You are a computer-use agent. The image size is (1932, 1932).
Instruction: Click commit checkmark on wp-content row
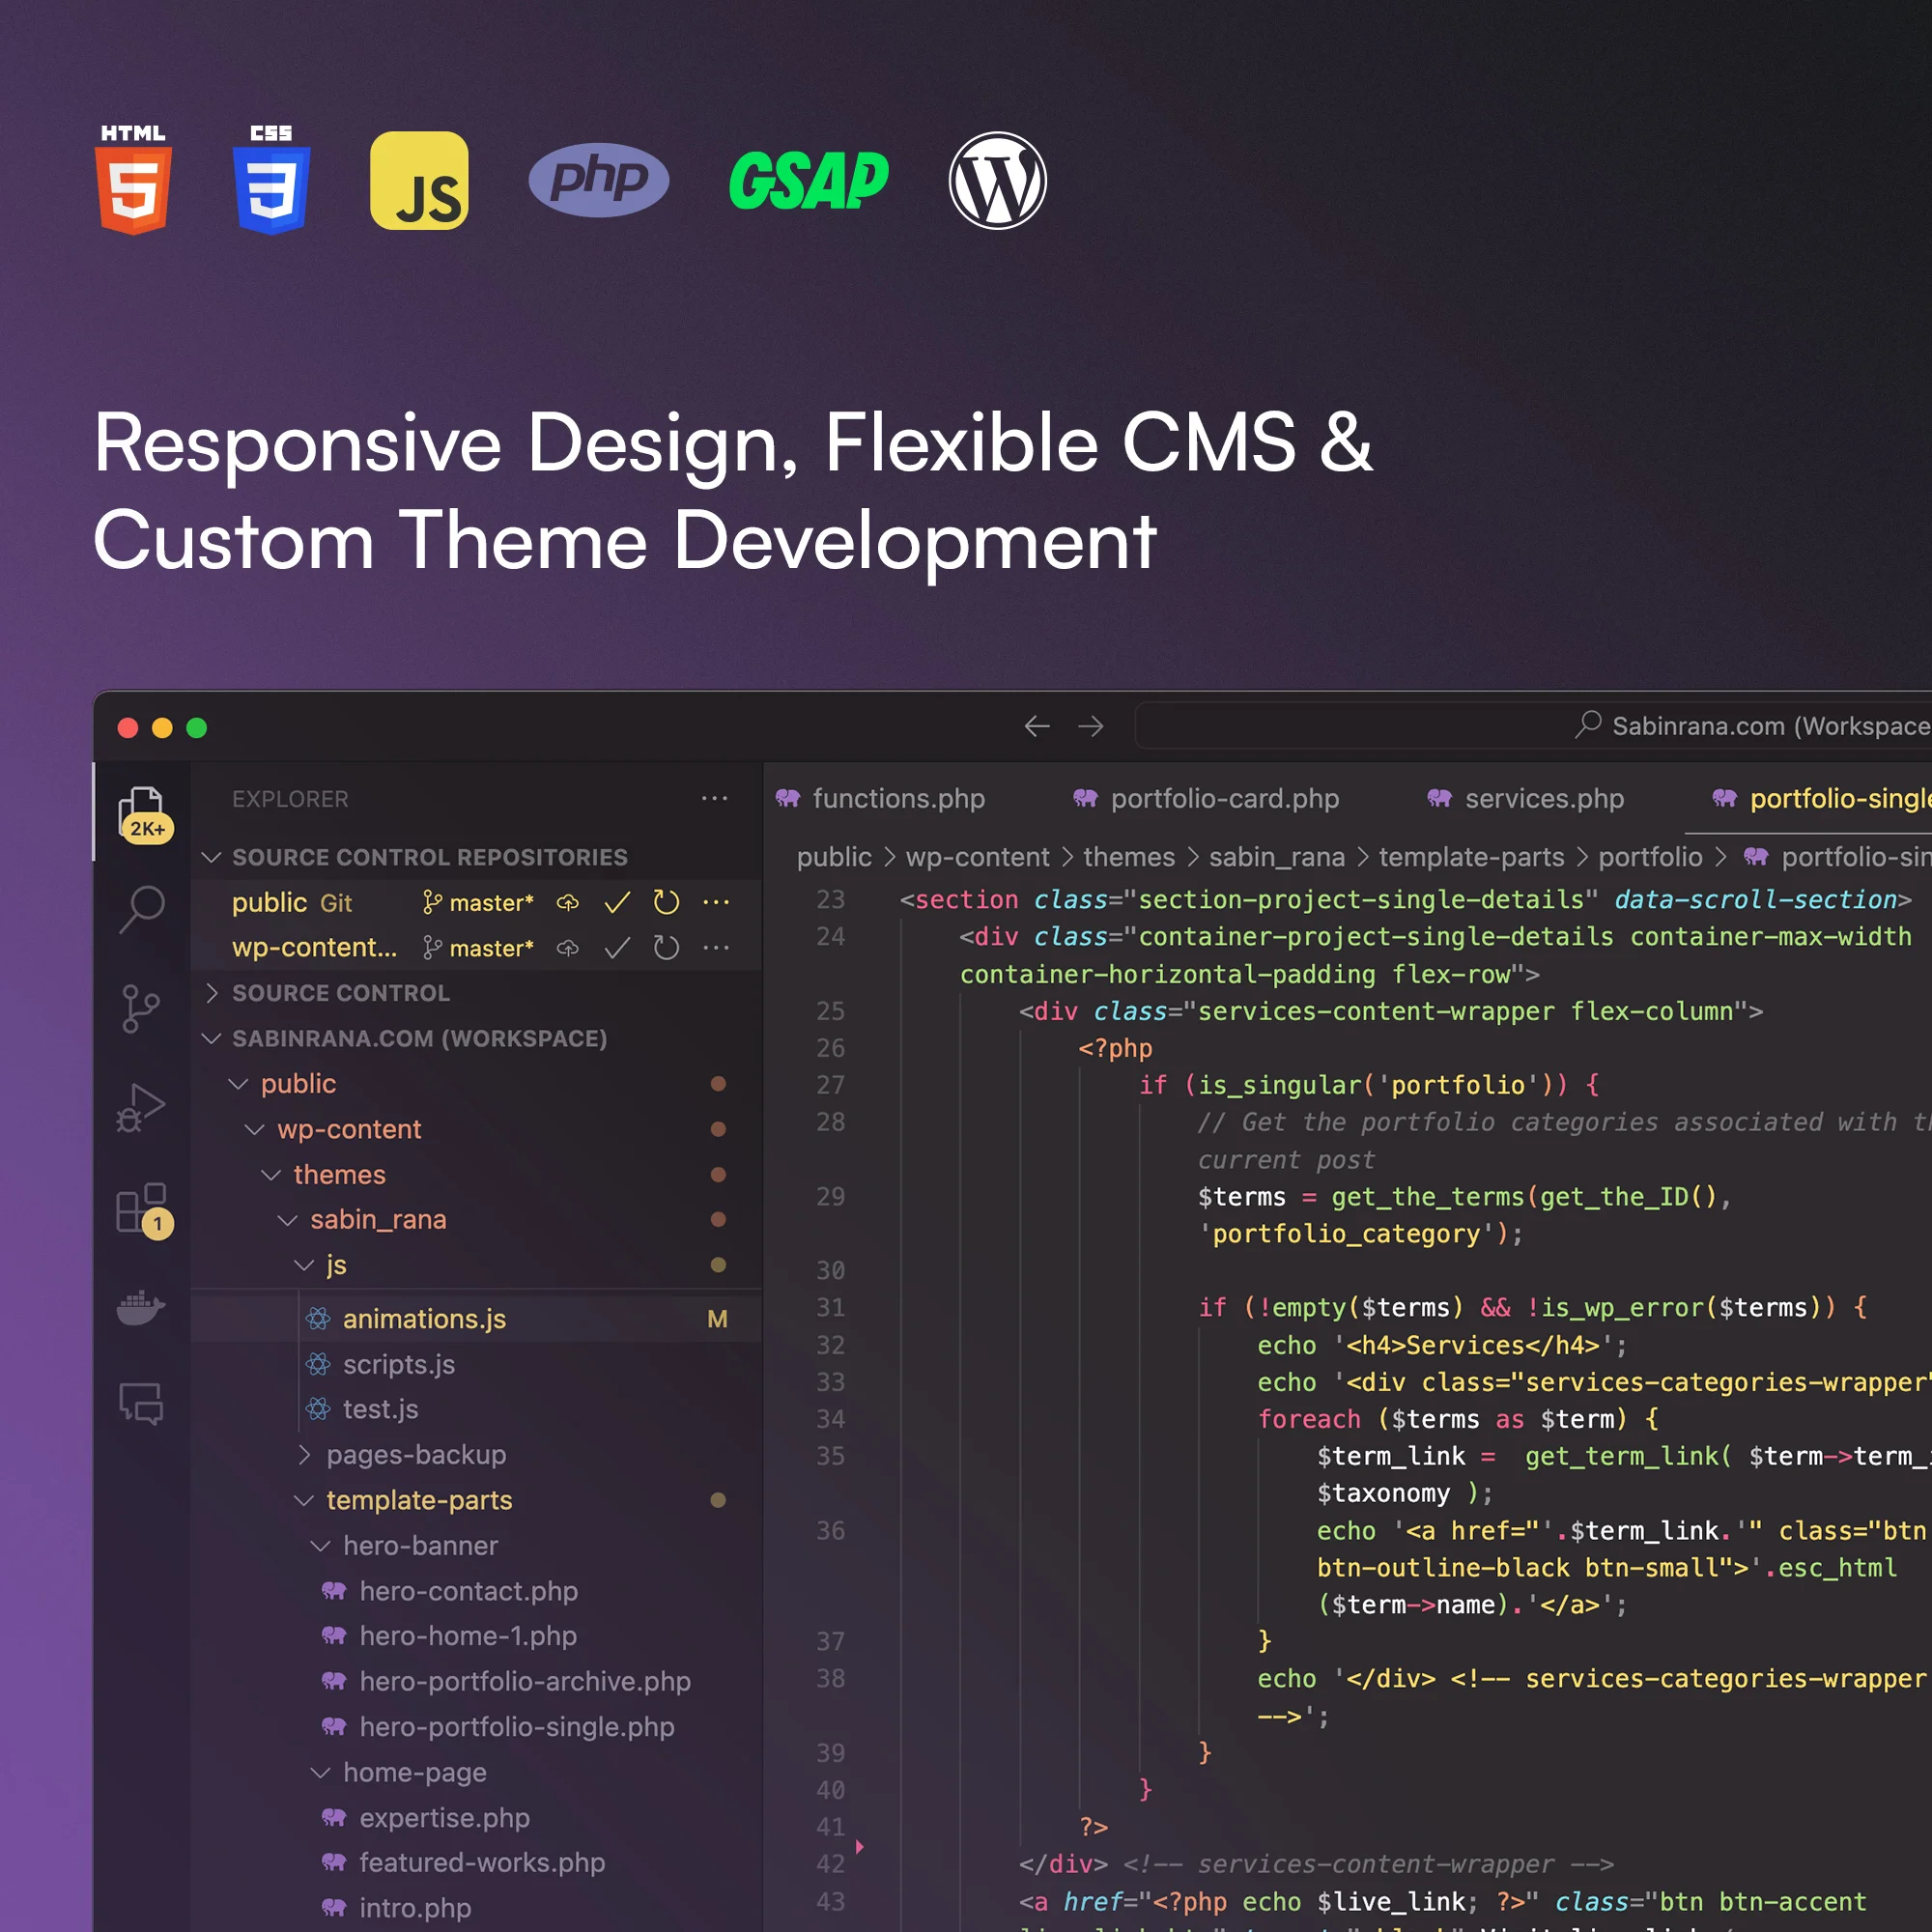(617, 947)
